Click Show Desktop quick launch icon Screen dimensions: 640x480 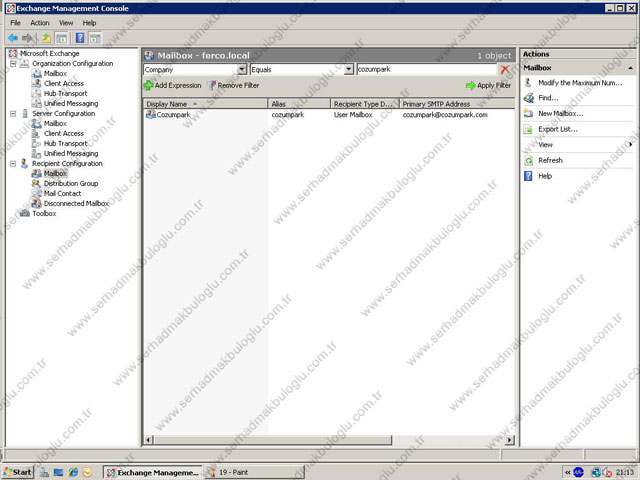(x=58, y=472)
